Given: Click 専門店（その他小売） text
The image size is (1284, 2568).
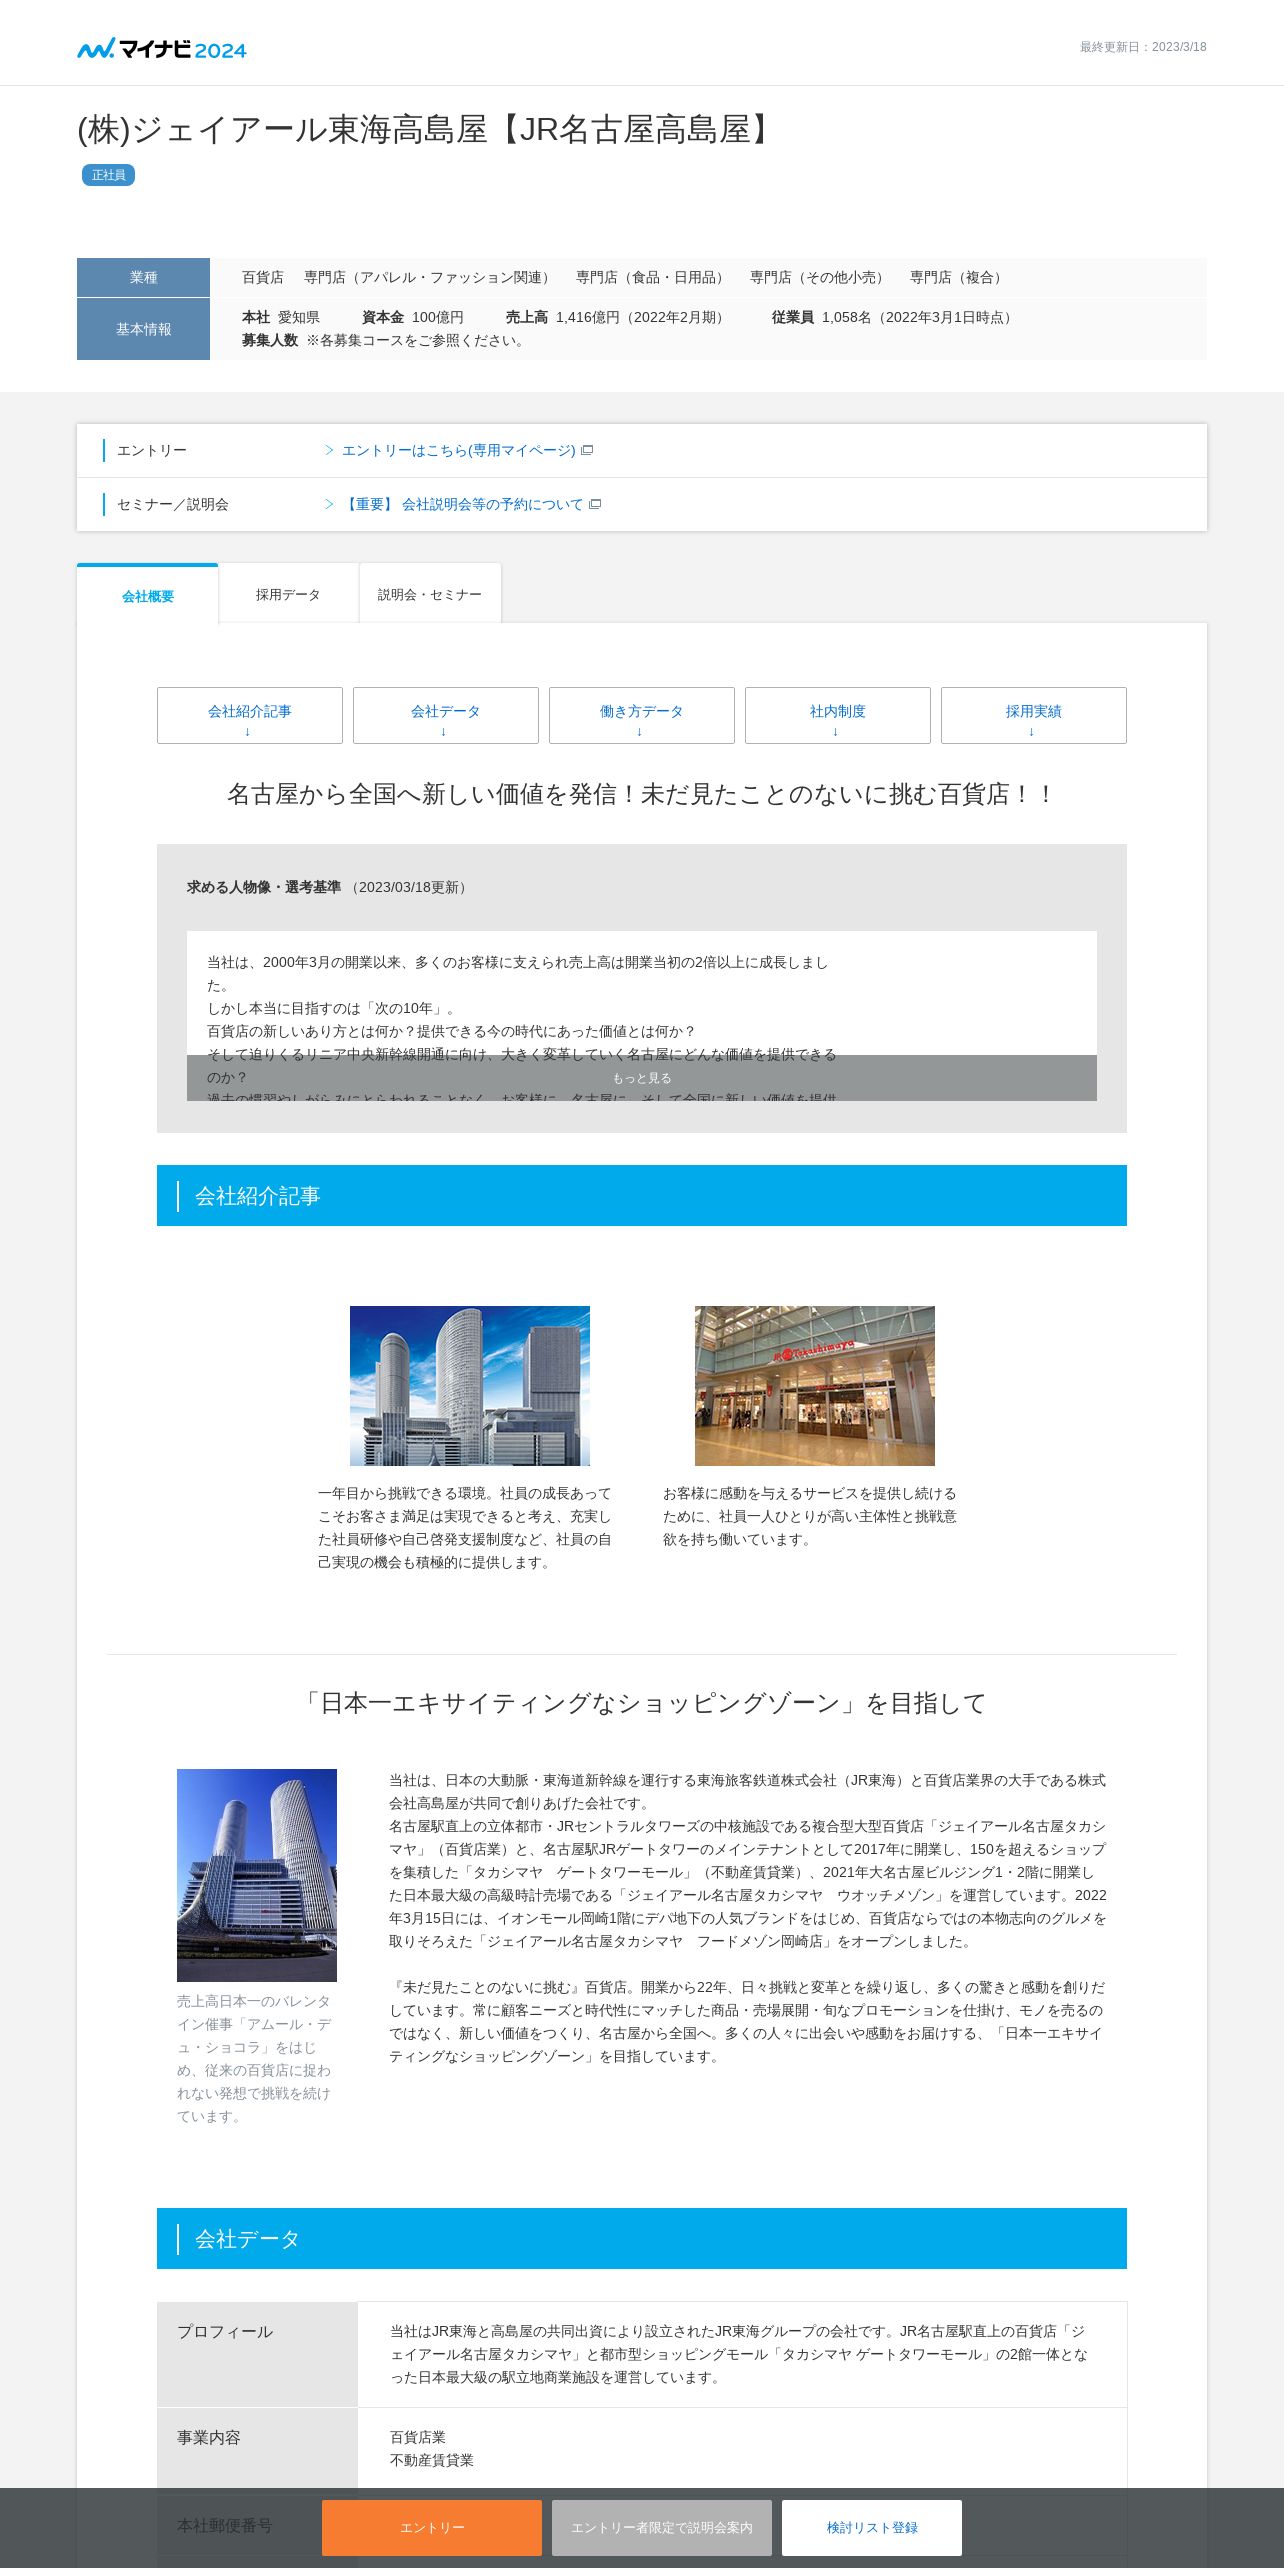Looking at the screenshot, I should (820, 278).
